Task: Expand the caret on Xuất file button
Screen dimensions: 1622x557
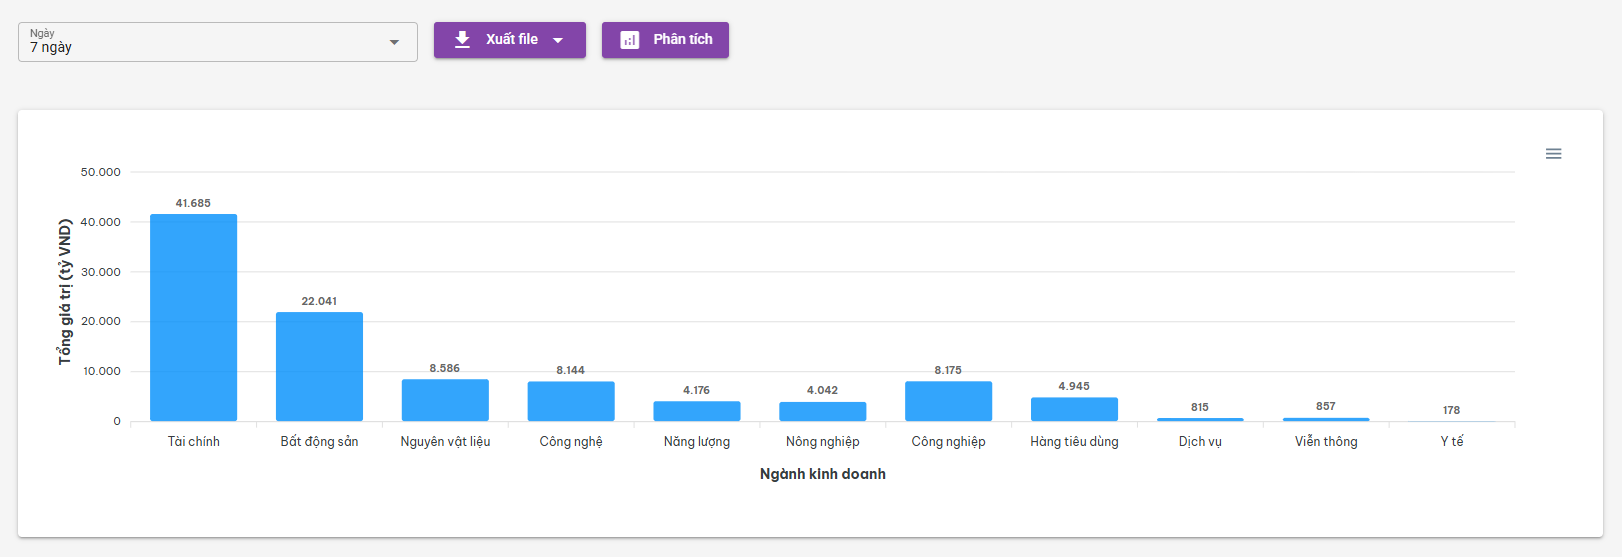Action: (x=558, y=40)
